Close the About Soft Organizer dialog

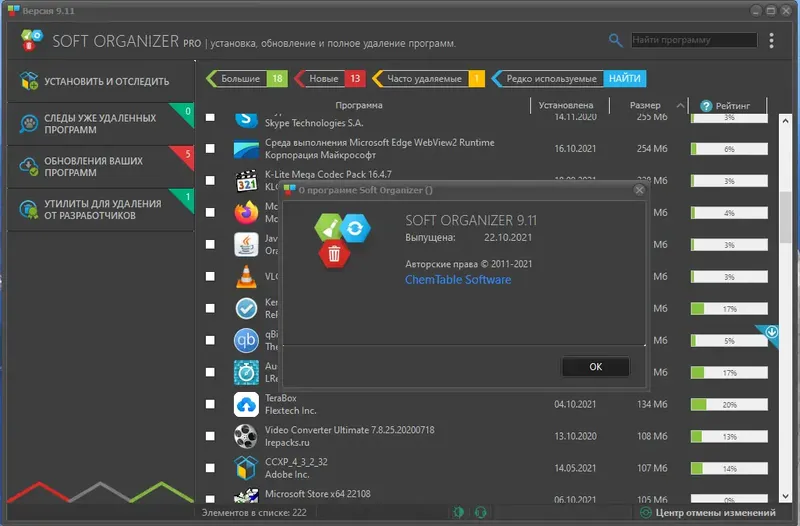pyautogui.click(x=639, y=190)
